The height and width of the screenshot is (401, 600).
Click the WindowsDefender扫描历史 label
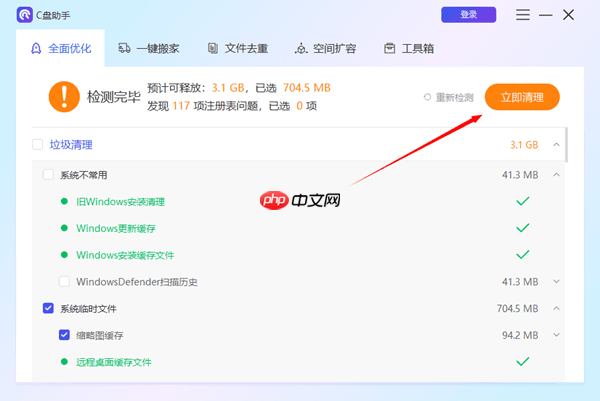[137, 282]
